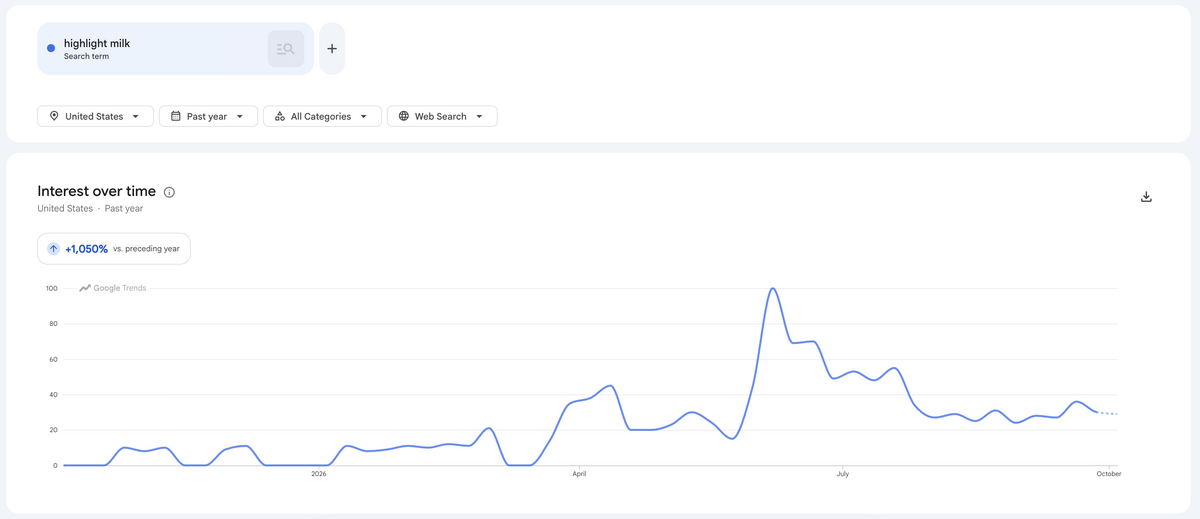1200x519 pixels.
Task: Click the April x-axis label
Action: pos(579,474)
